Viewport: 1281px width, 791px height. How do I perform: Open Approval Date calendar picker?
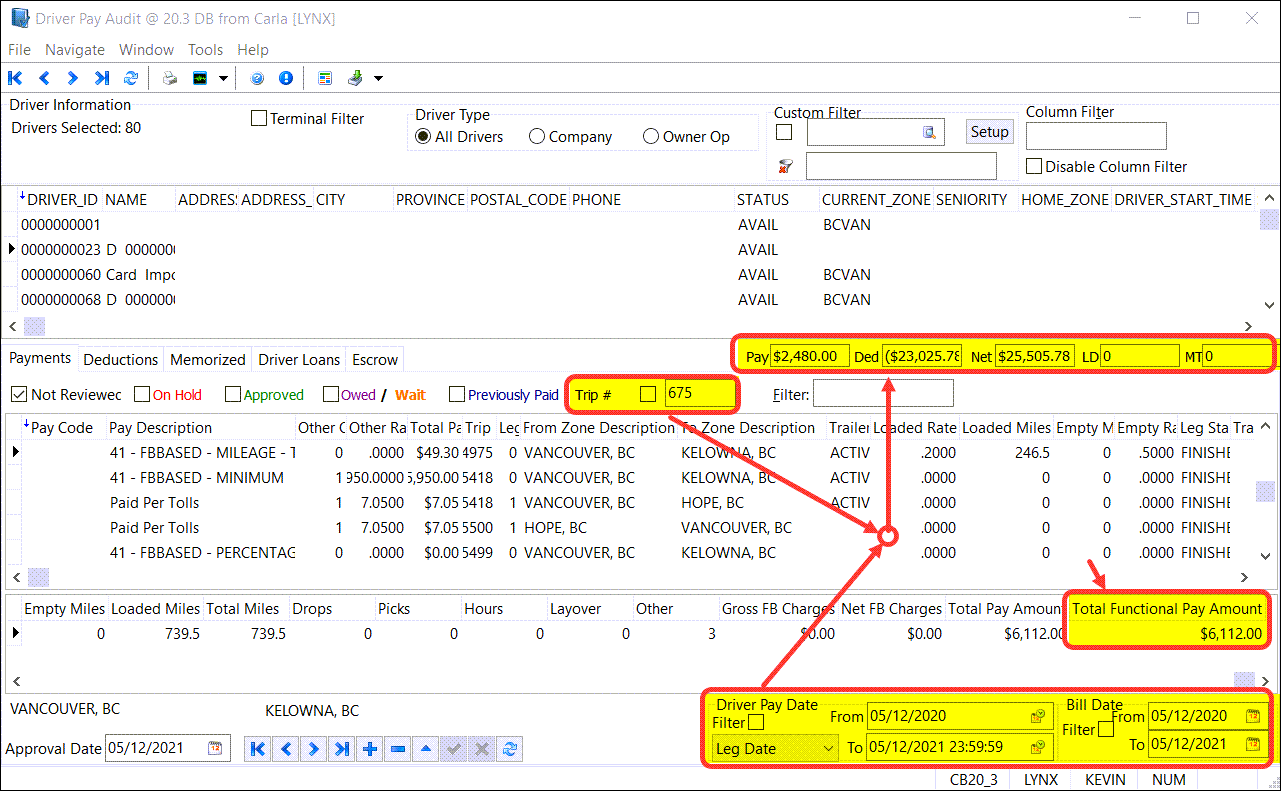[215, 748]
